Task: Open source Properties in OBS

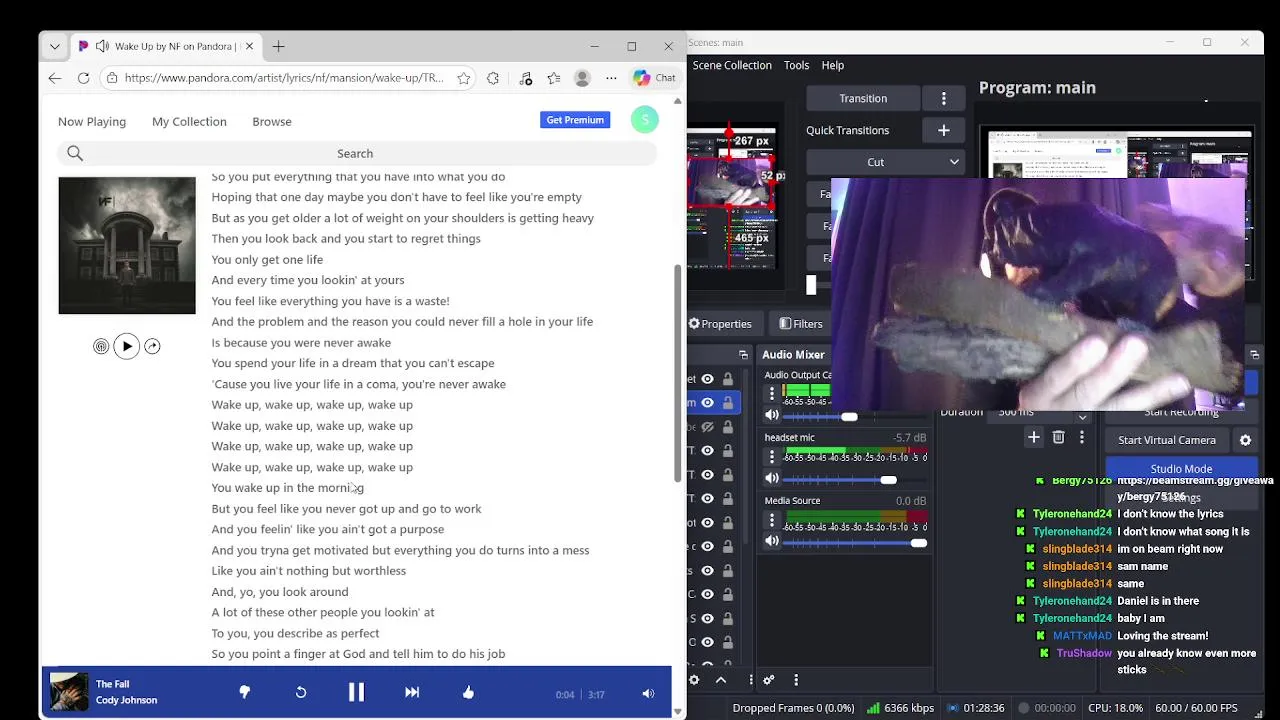Action: (x=719, y=324)
